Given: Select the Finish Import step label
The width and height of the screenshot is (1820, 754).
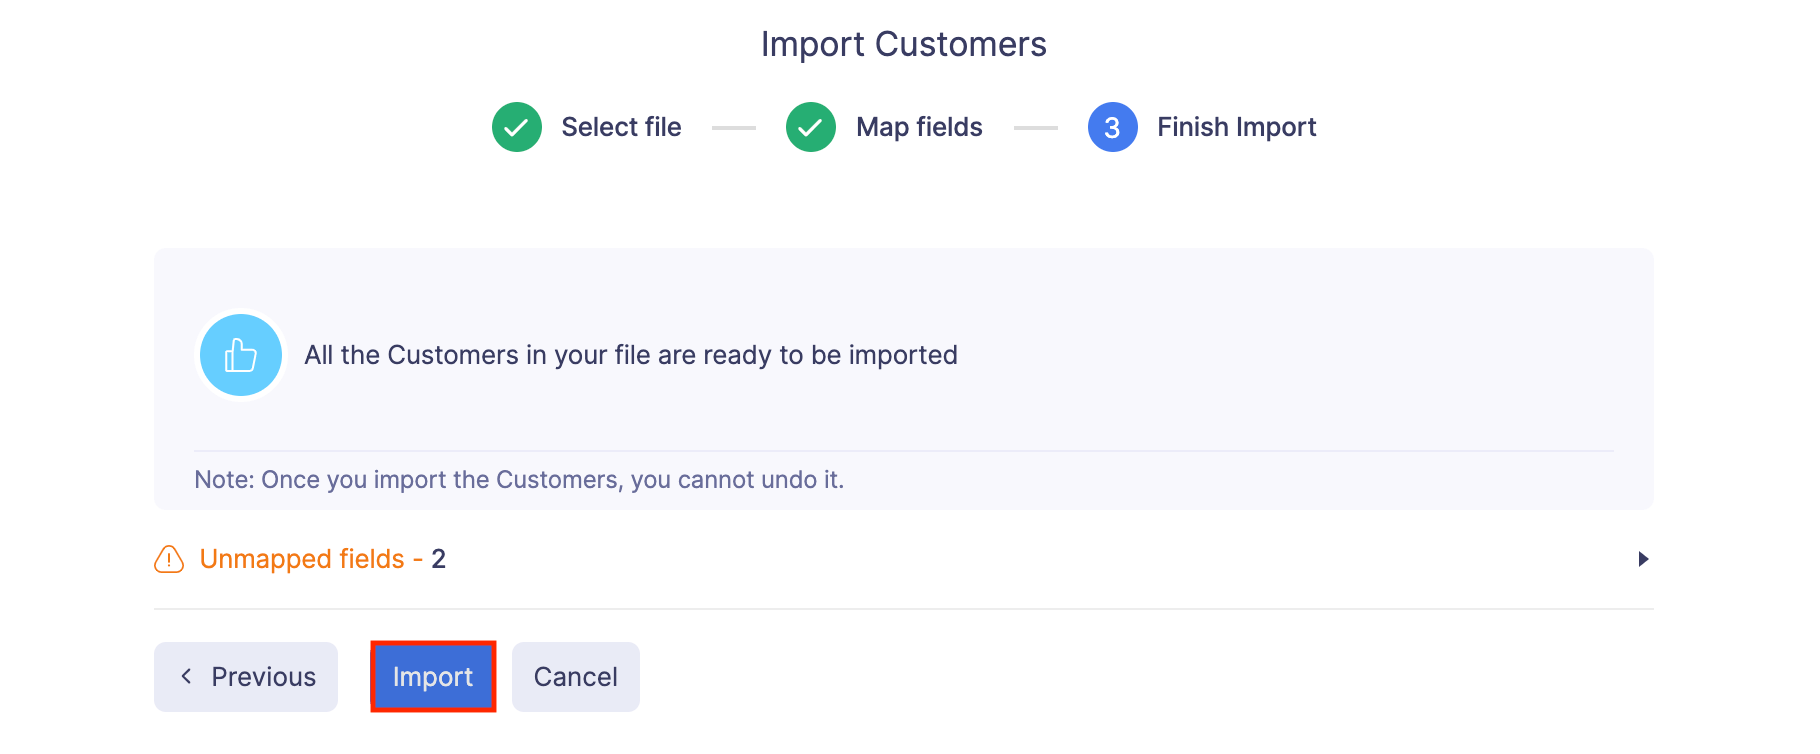Looking at the screenshot, I should 1236,127.
